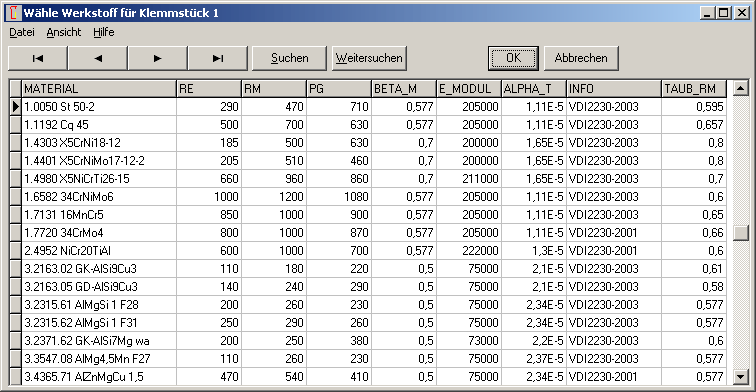This screenshot has height=392, width=756.
Task: Select material 1.4303 X5CrNi18-12
Action: click(99, 143)
